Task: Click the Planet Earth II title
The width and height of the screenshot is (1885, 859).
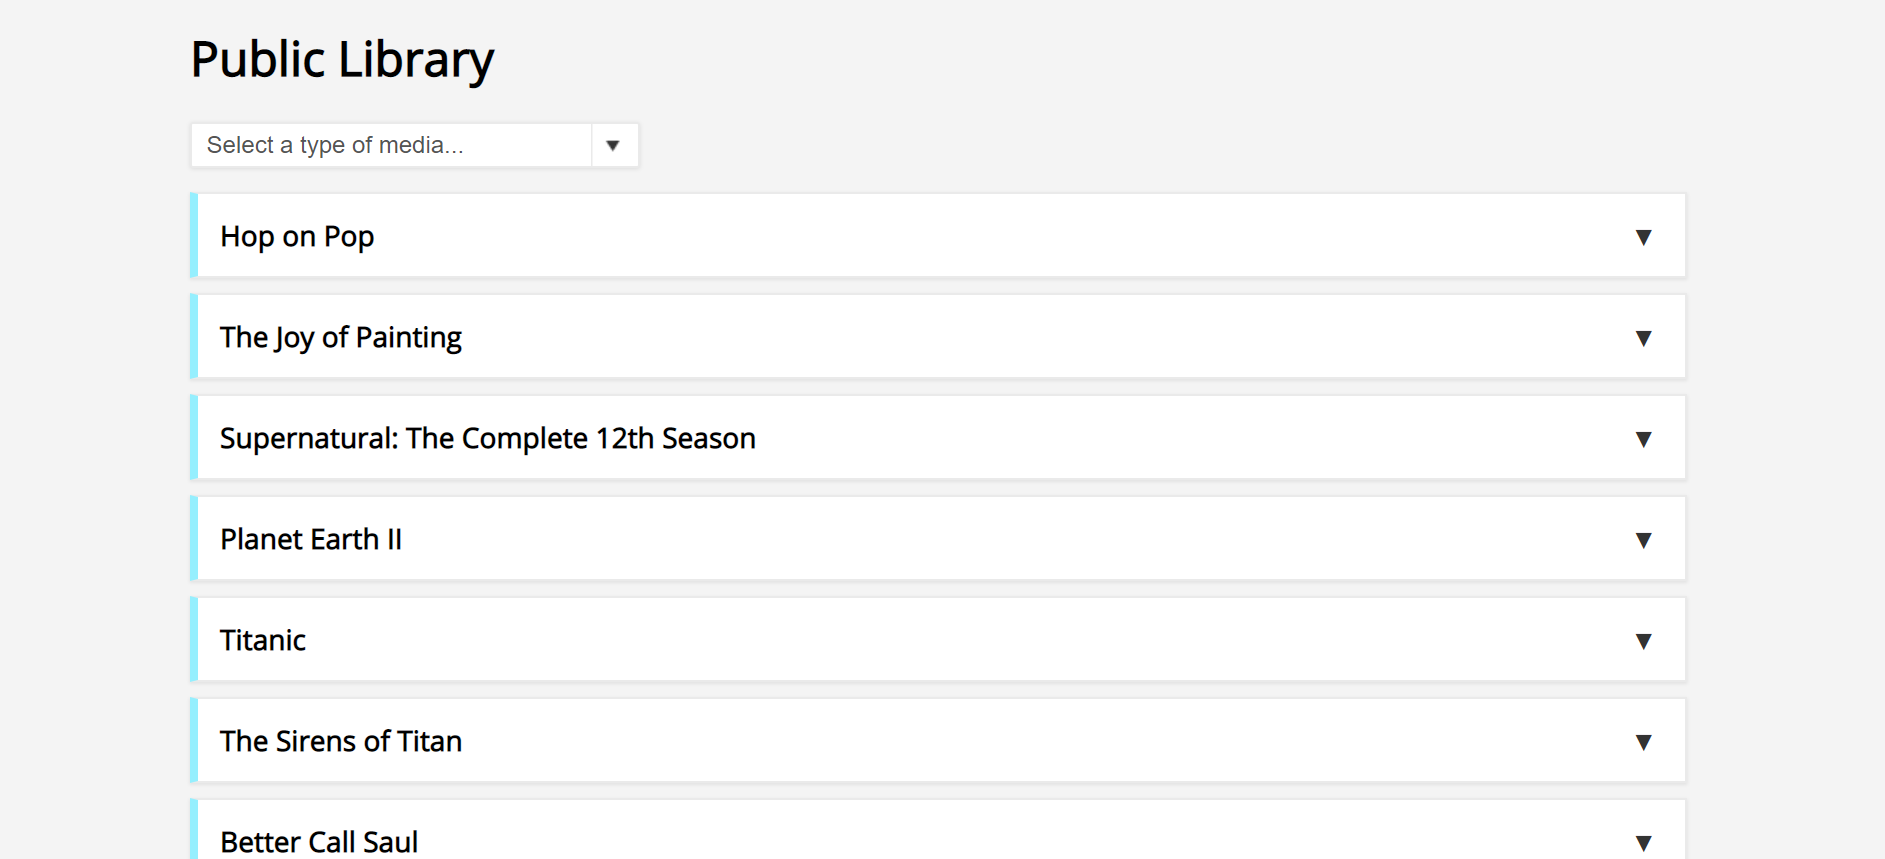Action: click(310, 540)
